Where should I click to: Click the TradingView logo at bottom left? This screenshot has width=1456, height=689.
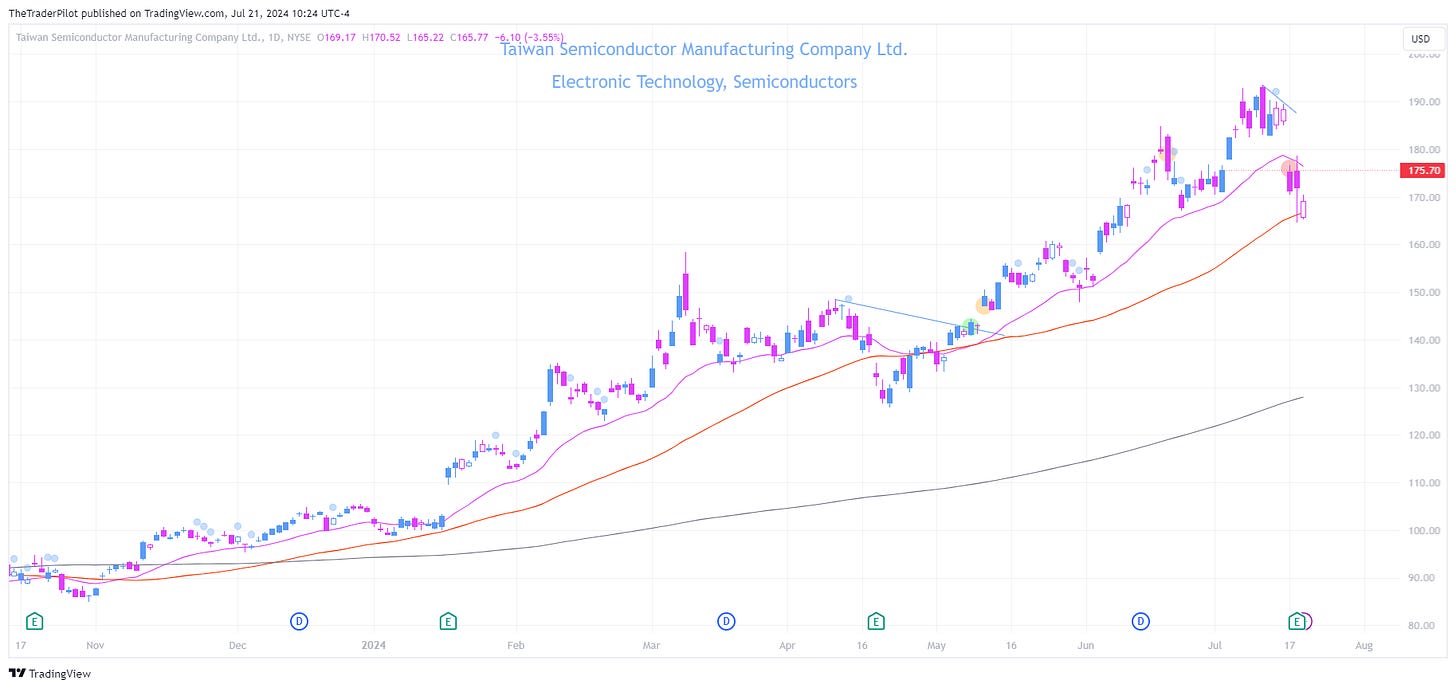pyautogui.click(x=50, y=674)
